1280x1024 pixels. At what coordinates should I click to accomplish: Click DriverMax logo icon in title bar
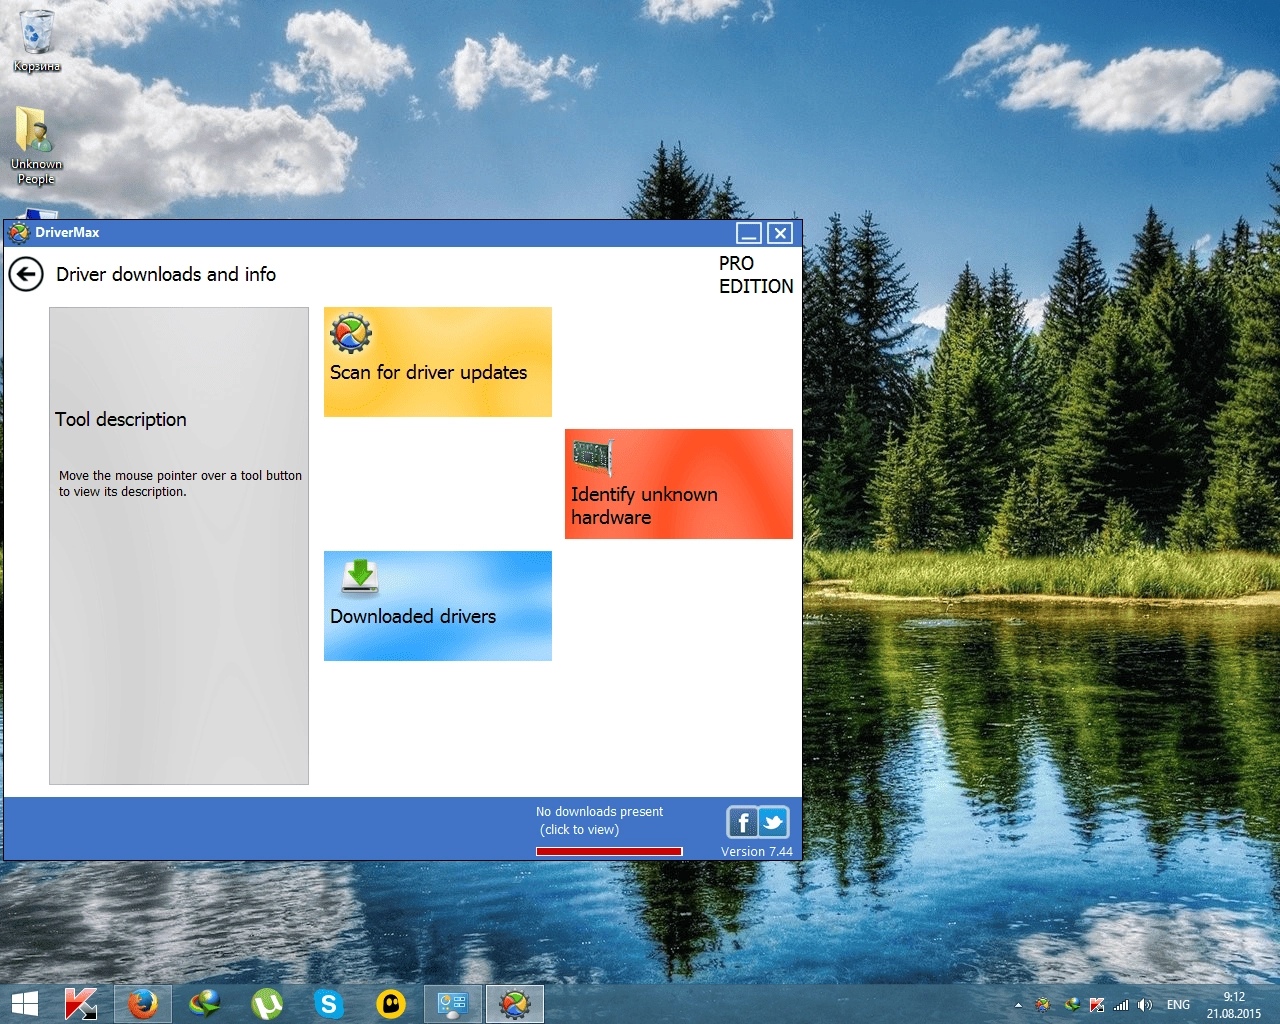[x=18, y=233]
